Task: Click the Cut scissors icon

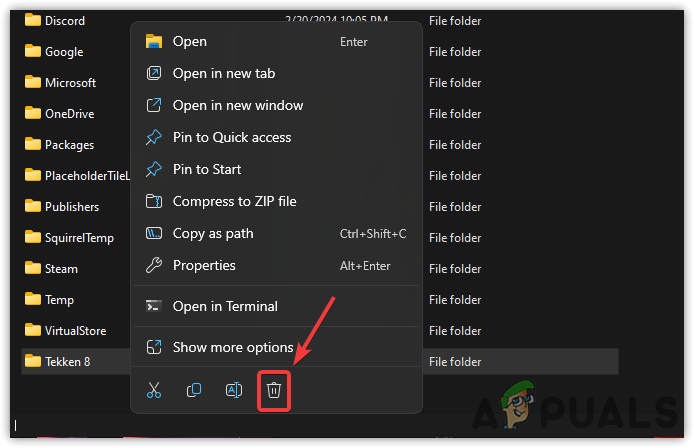Action: click(154, 390)
